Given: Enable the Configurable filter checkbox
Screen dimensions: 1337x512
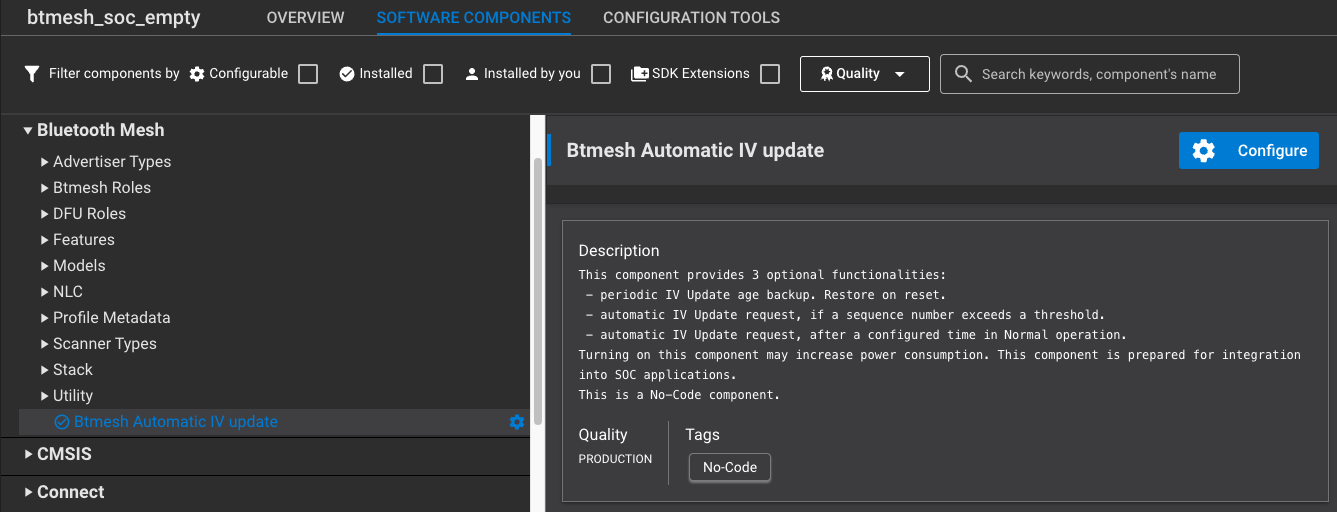Looking at the screenshot, I should point(309,74).
